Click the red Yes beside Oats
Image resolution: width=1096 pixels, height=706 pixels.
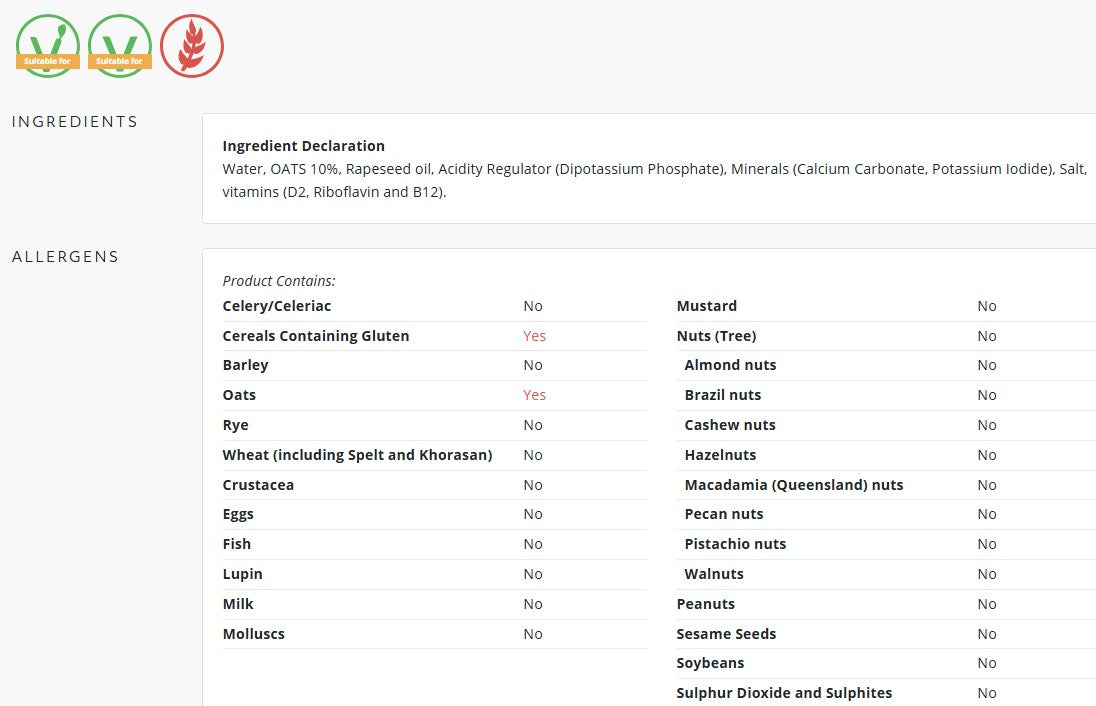pos(534,395)
